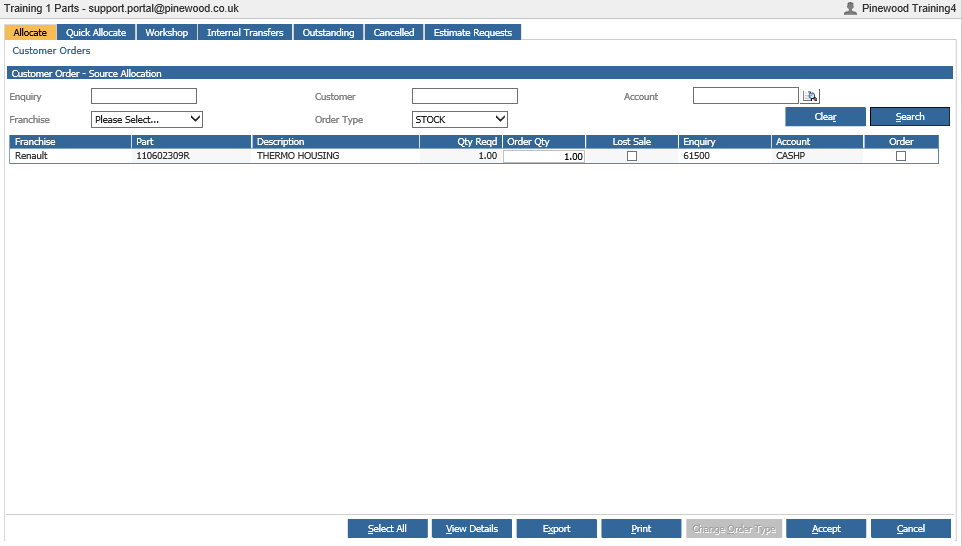Click the Export button

(x=556, y=529)
